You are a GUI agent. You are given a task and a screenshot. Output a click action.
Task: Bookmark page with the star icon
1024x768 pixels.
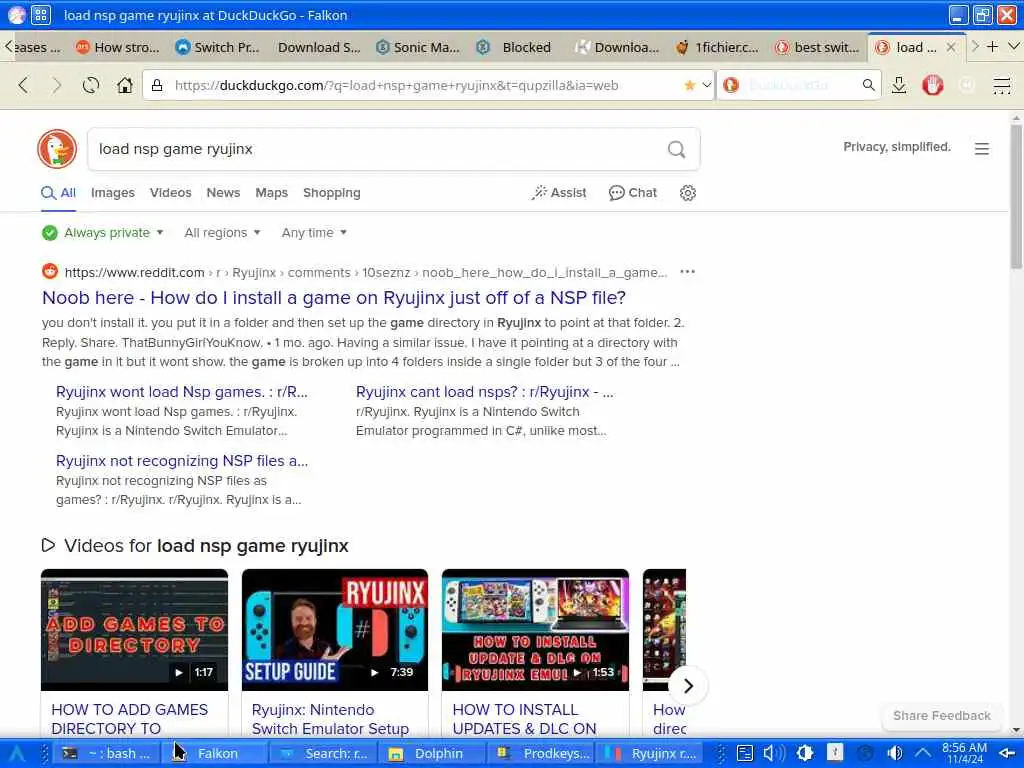coord(689,85)
